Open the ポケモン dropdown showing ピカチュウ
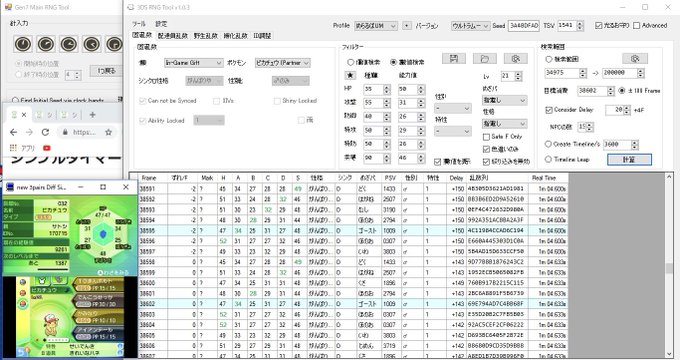The height and width of the screenshot is (360, 680). click(x=282, y=63)
